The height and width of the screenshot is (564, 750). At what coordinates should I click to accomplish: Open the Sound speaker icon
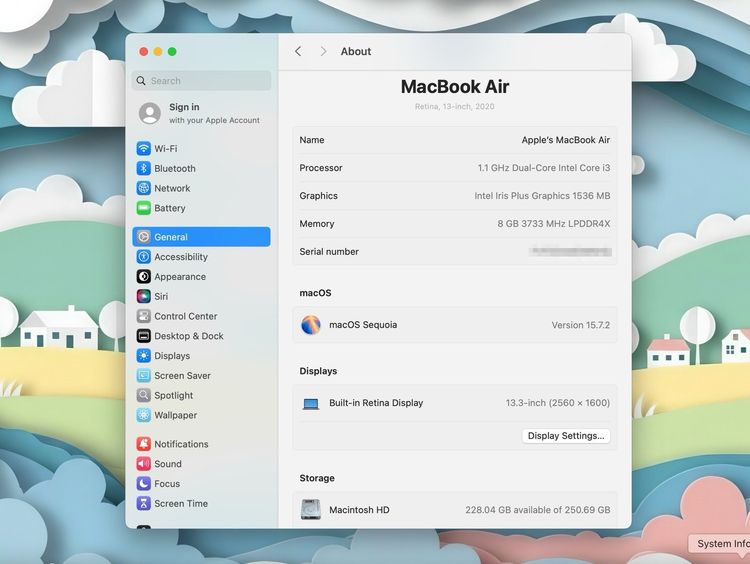point(143,464)
